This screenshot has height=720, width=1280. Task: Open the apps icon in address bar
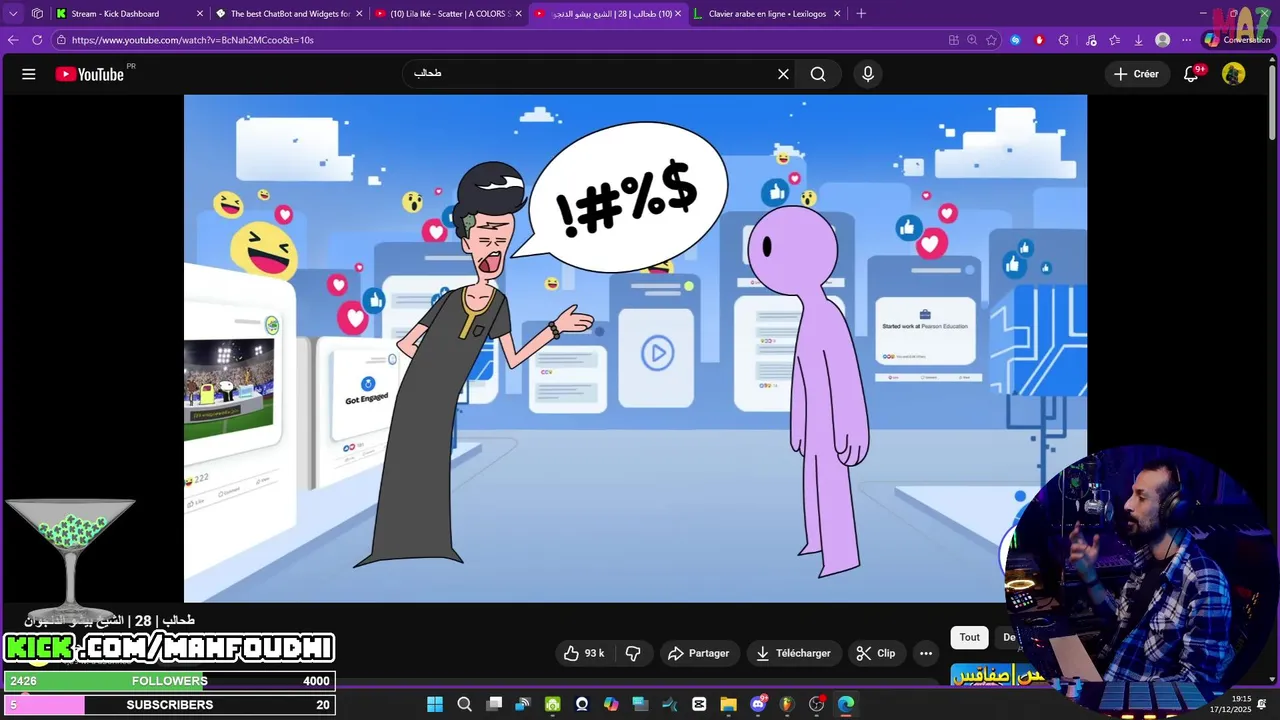(953, 40)
